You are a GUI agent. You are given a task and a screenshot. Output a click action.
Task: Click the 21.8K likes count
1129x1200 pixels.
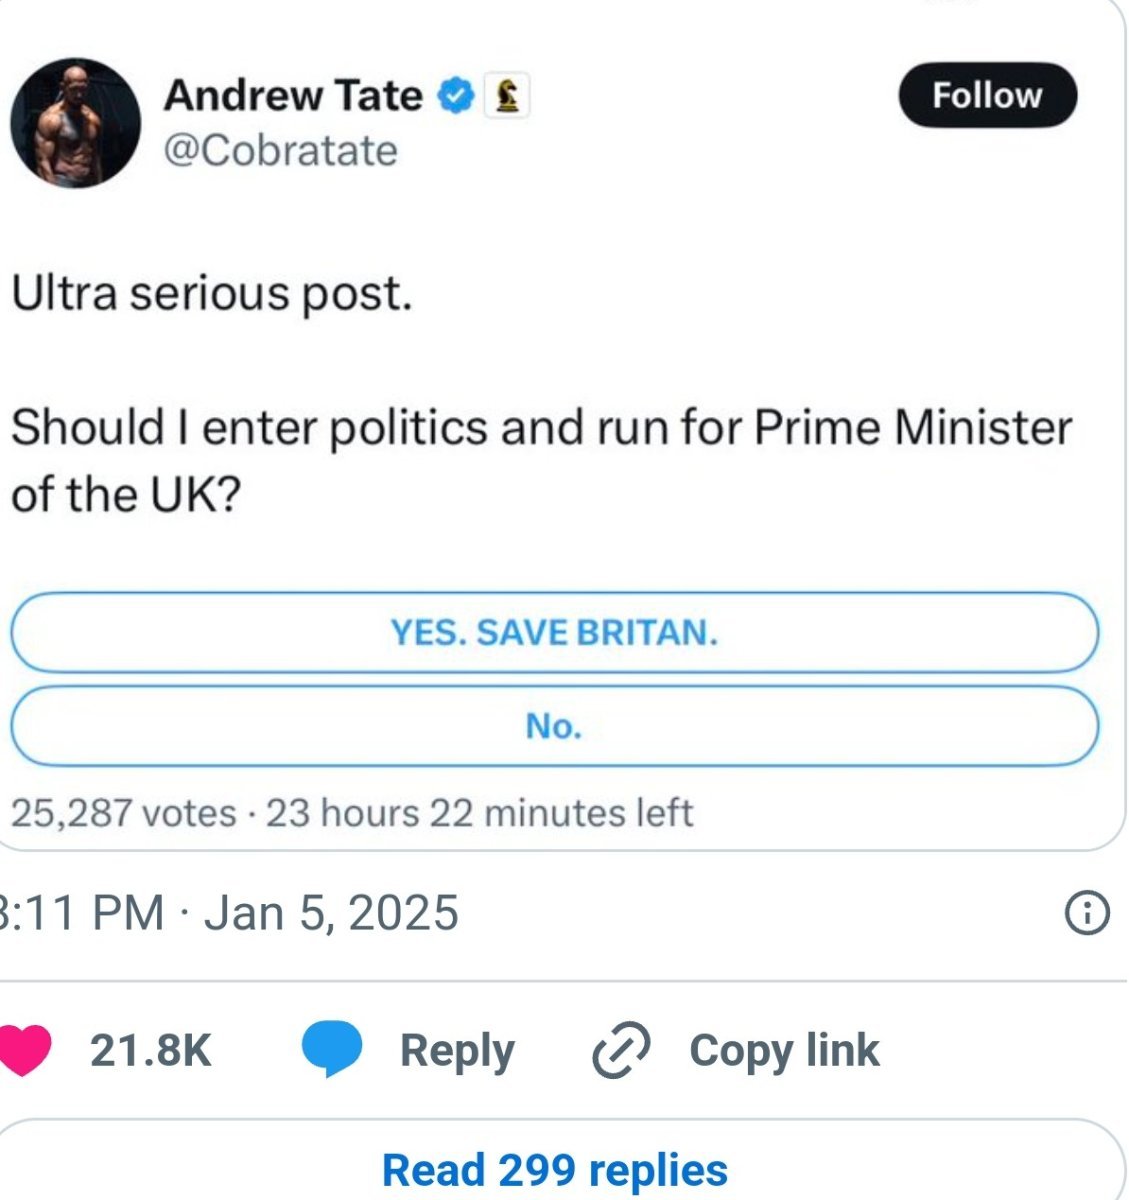click(x=150, y=1050)
